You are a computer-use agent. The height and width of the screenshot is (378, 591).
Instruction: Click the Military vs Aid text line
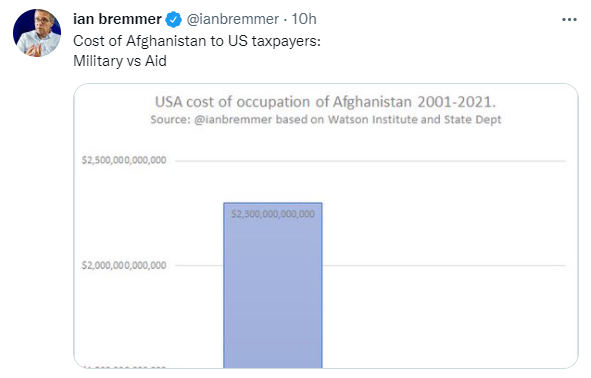[120, 61]
